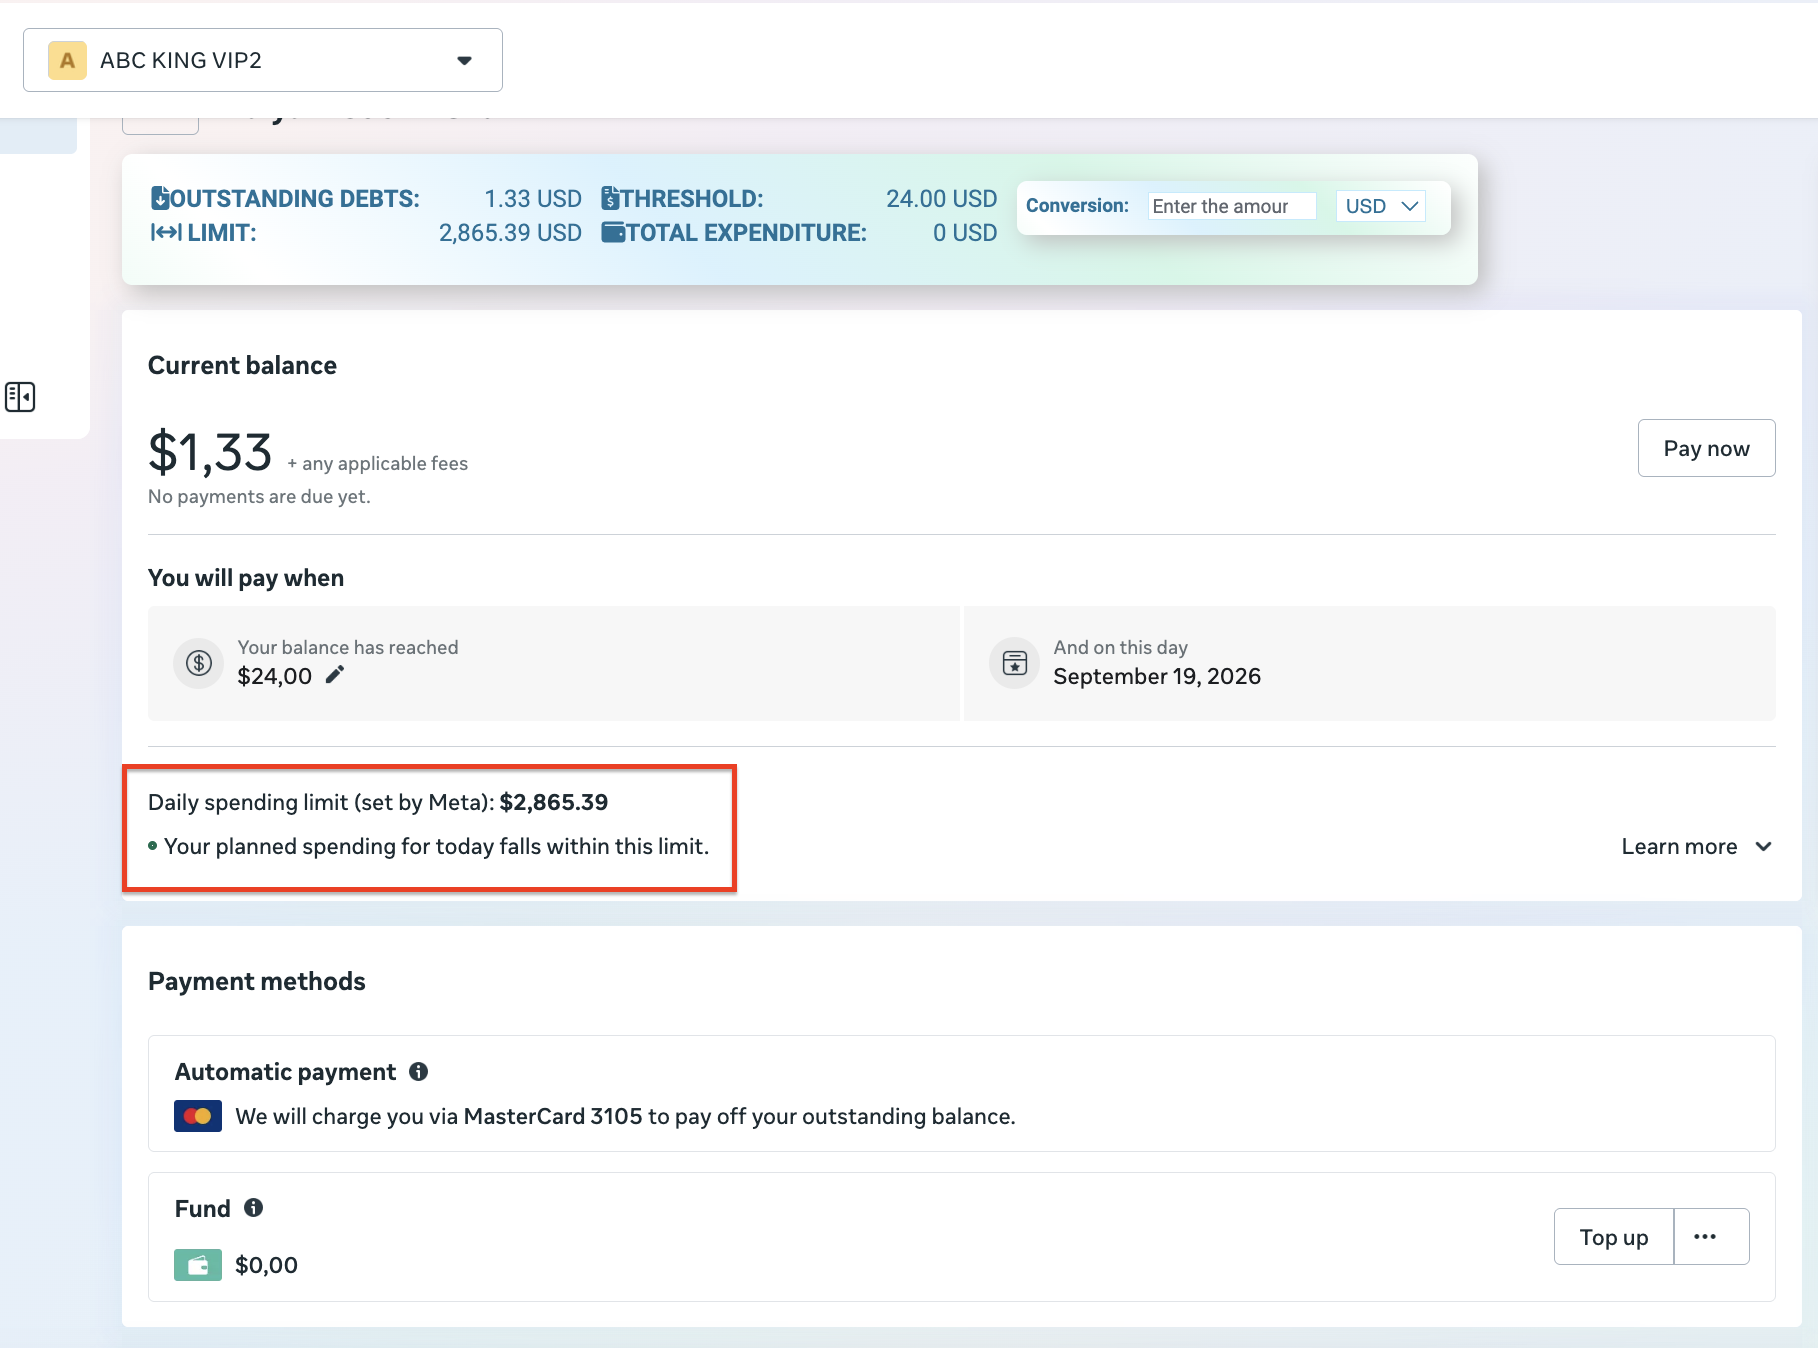Open the ABC KING VIP2 account dropdown
This screenshot has width=1818, height=1348.
[x=262, y=60]
